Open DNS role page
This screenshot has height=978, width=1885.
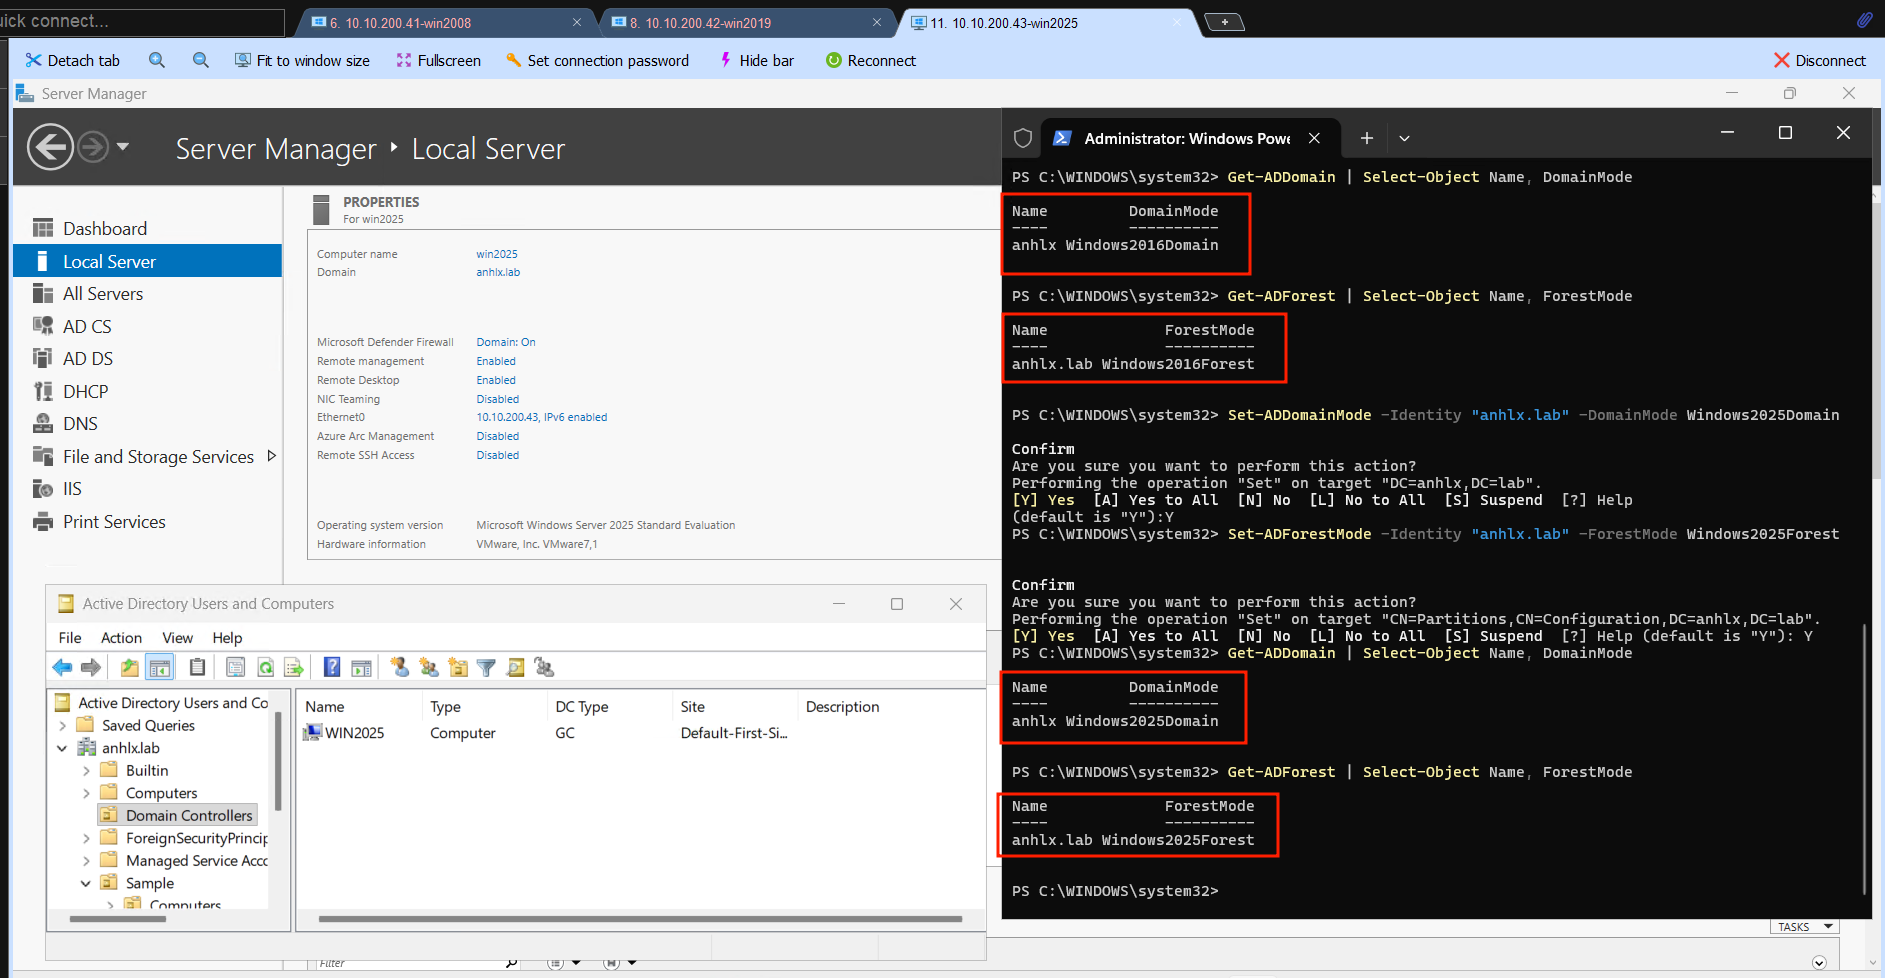[x=80, y=424]
